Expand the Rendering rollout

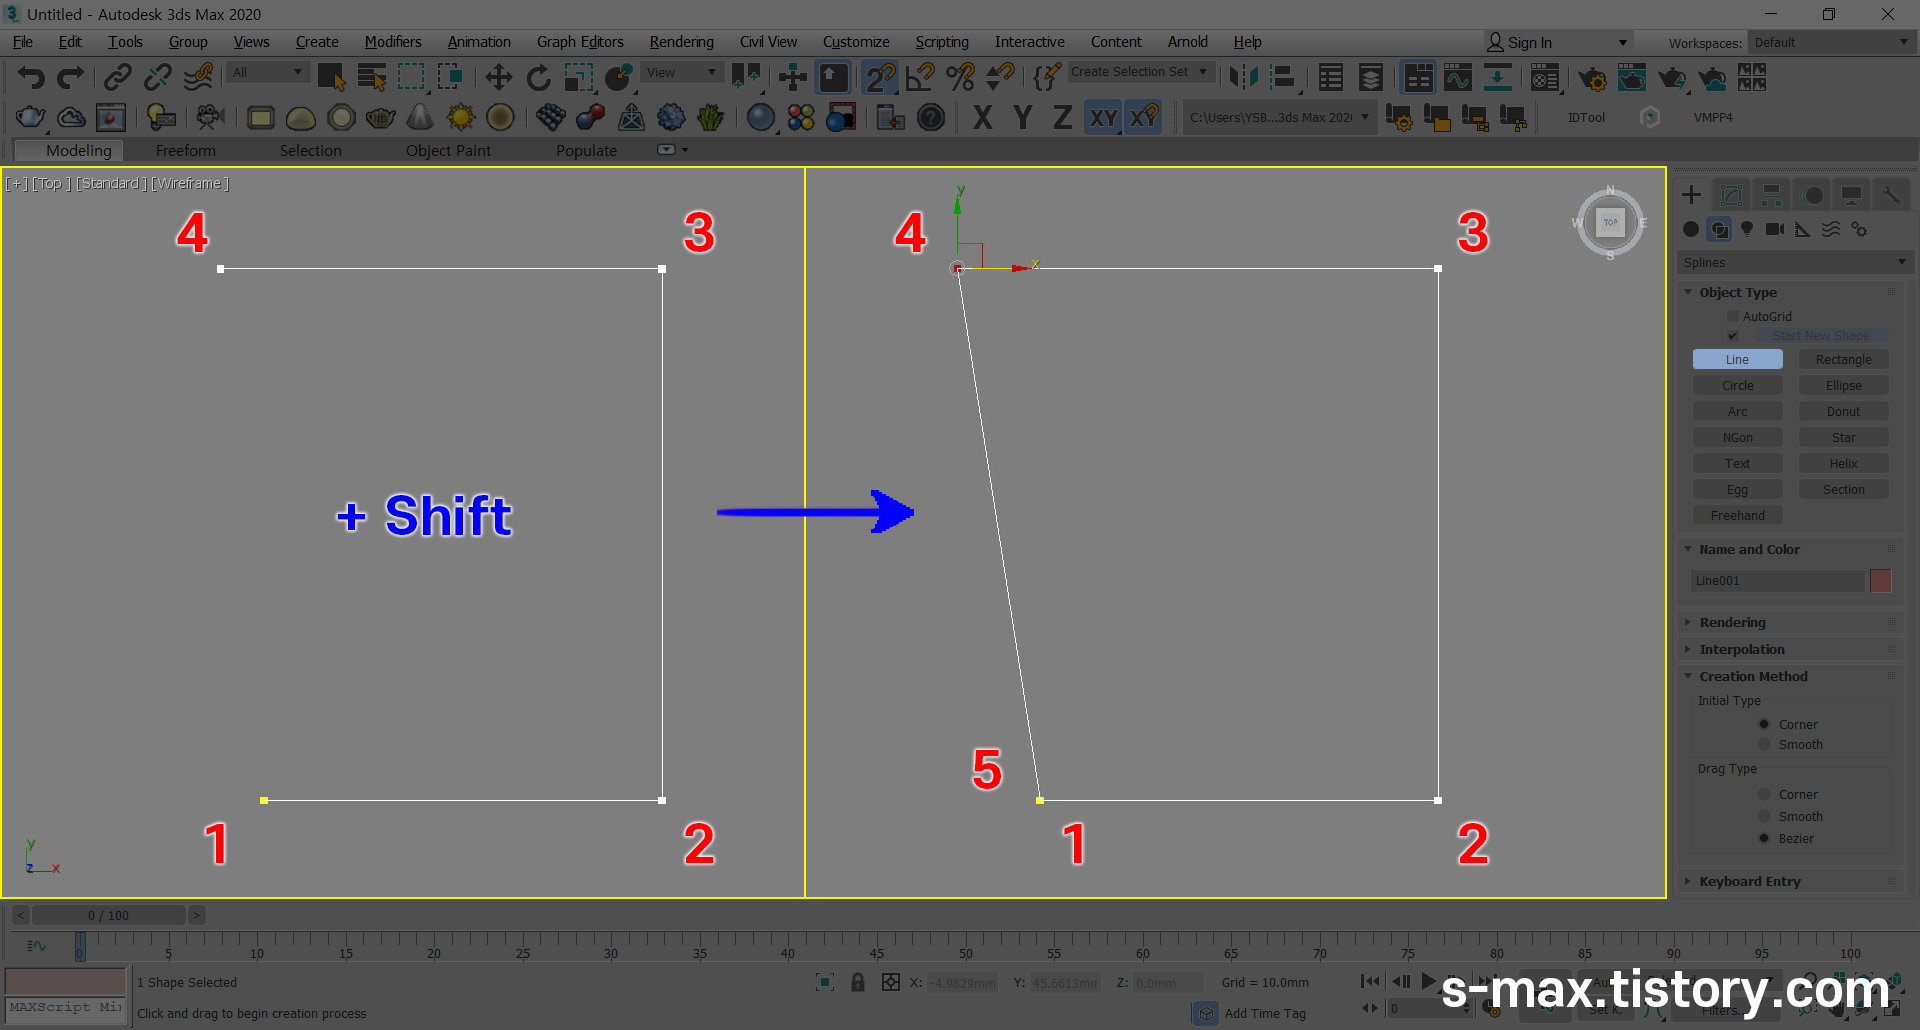click(x=1790, y=622)
